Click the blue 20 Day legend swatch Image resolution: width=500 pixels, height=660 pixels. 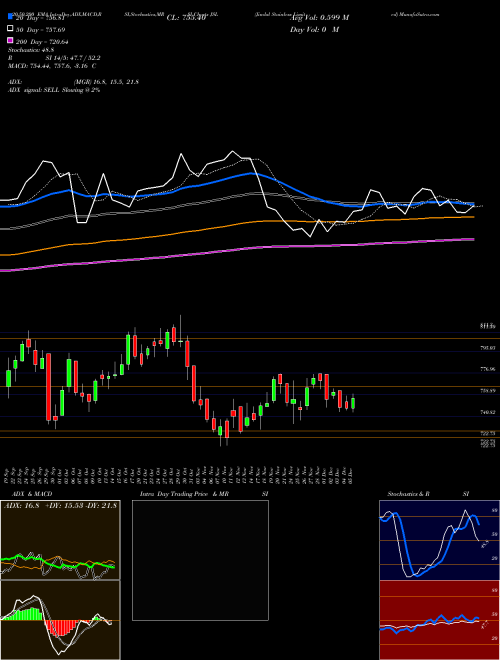[x=10, y=17]
